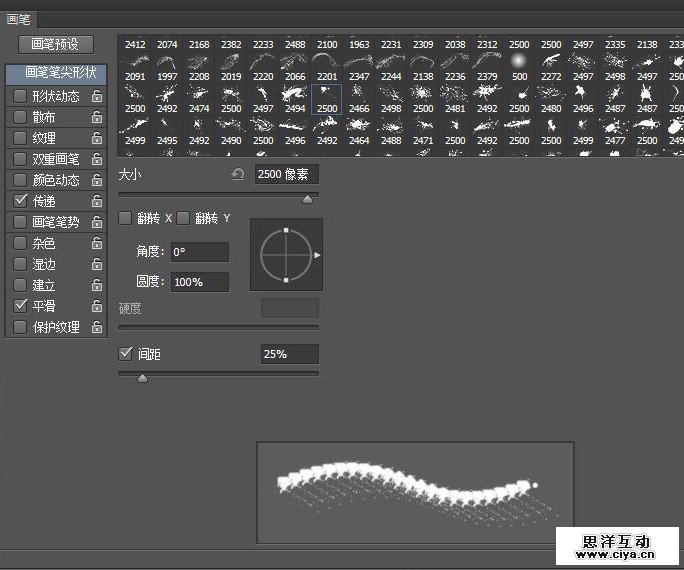The width and height of the screenshot is (684, 570).
Task: Click the lock icon next to 平滑
Action: (97, 306)
